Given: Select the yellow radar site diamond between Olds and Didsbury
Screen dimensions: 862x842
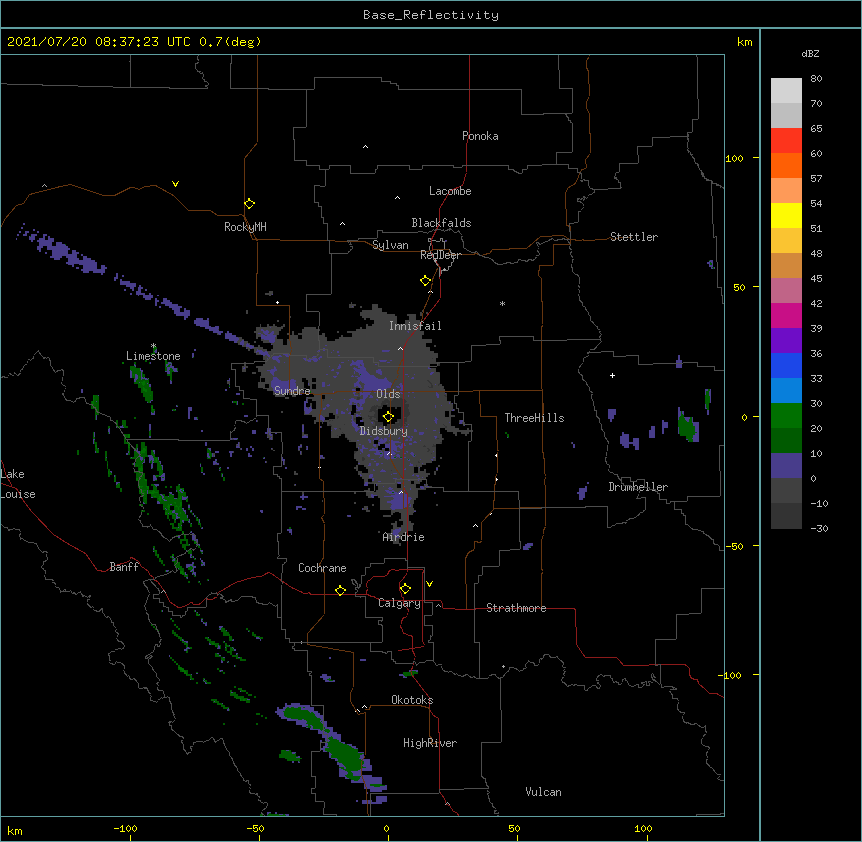Looking at the screenshot, I should click(389, 417).
